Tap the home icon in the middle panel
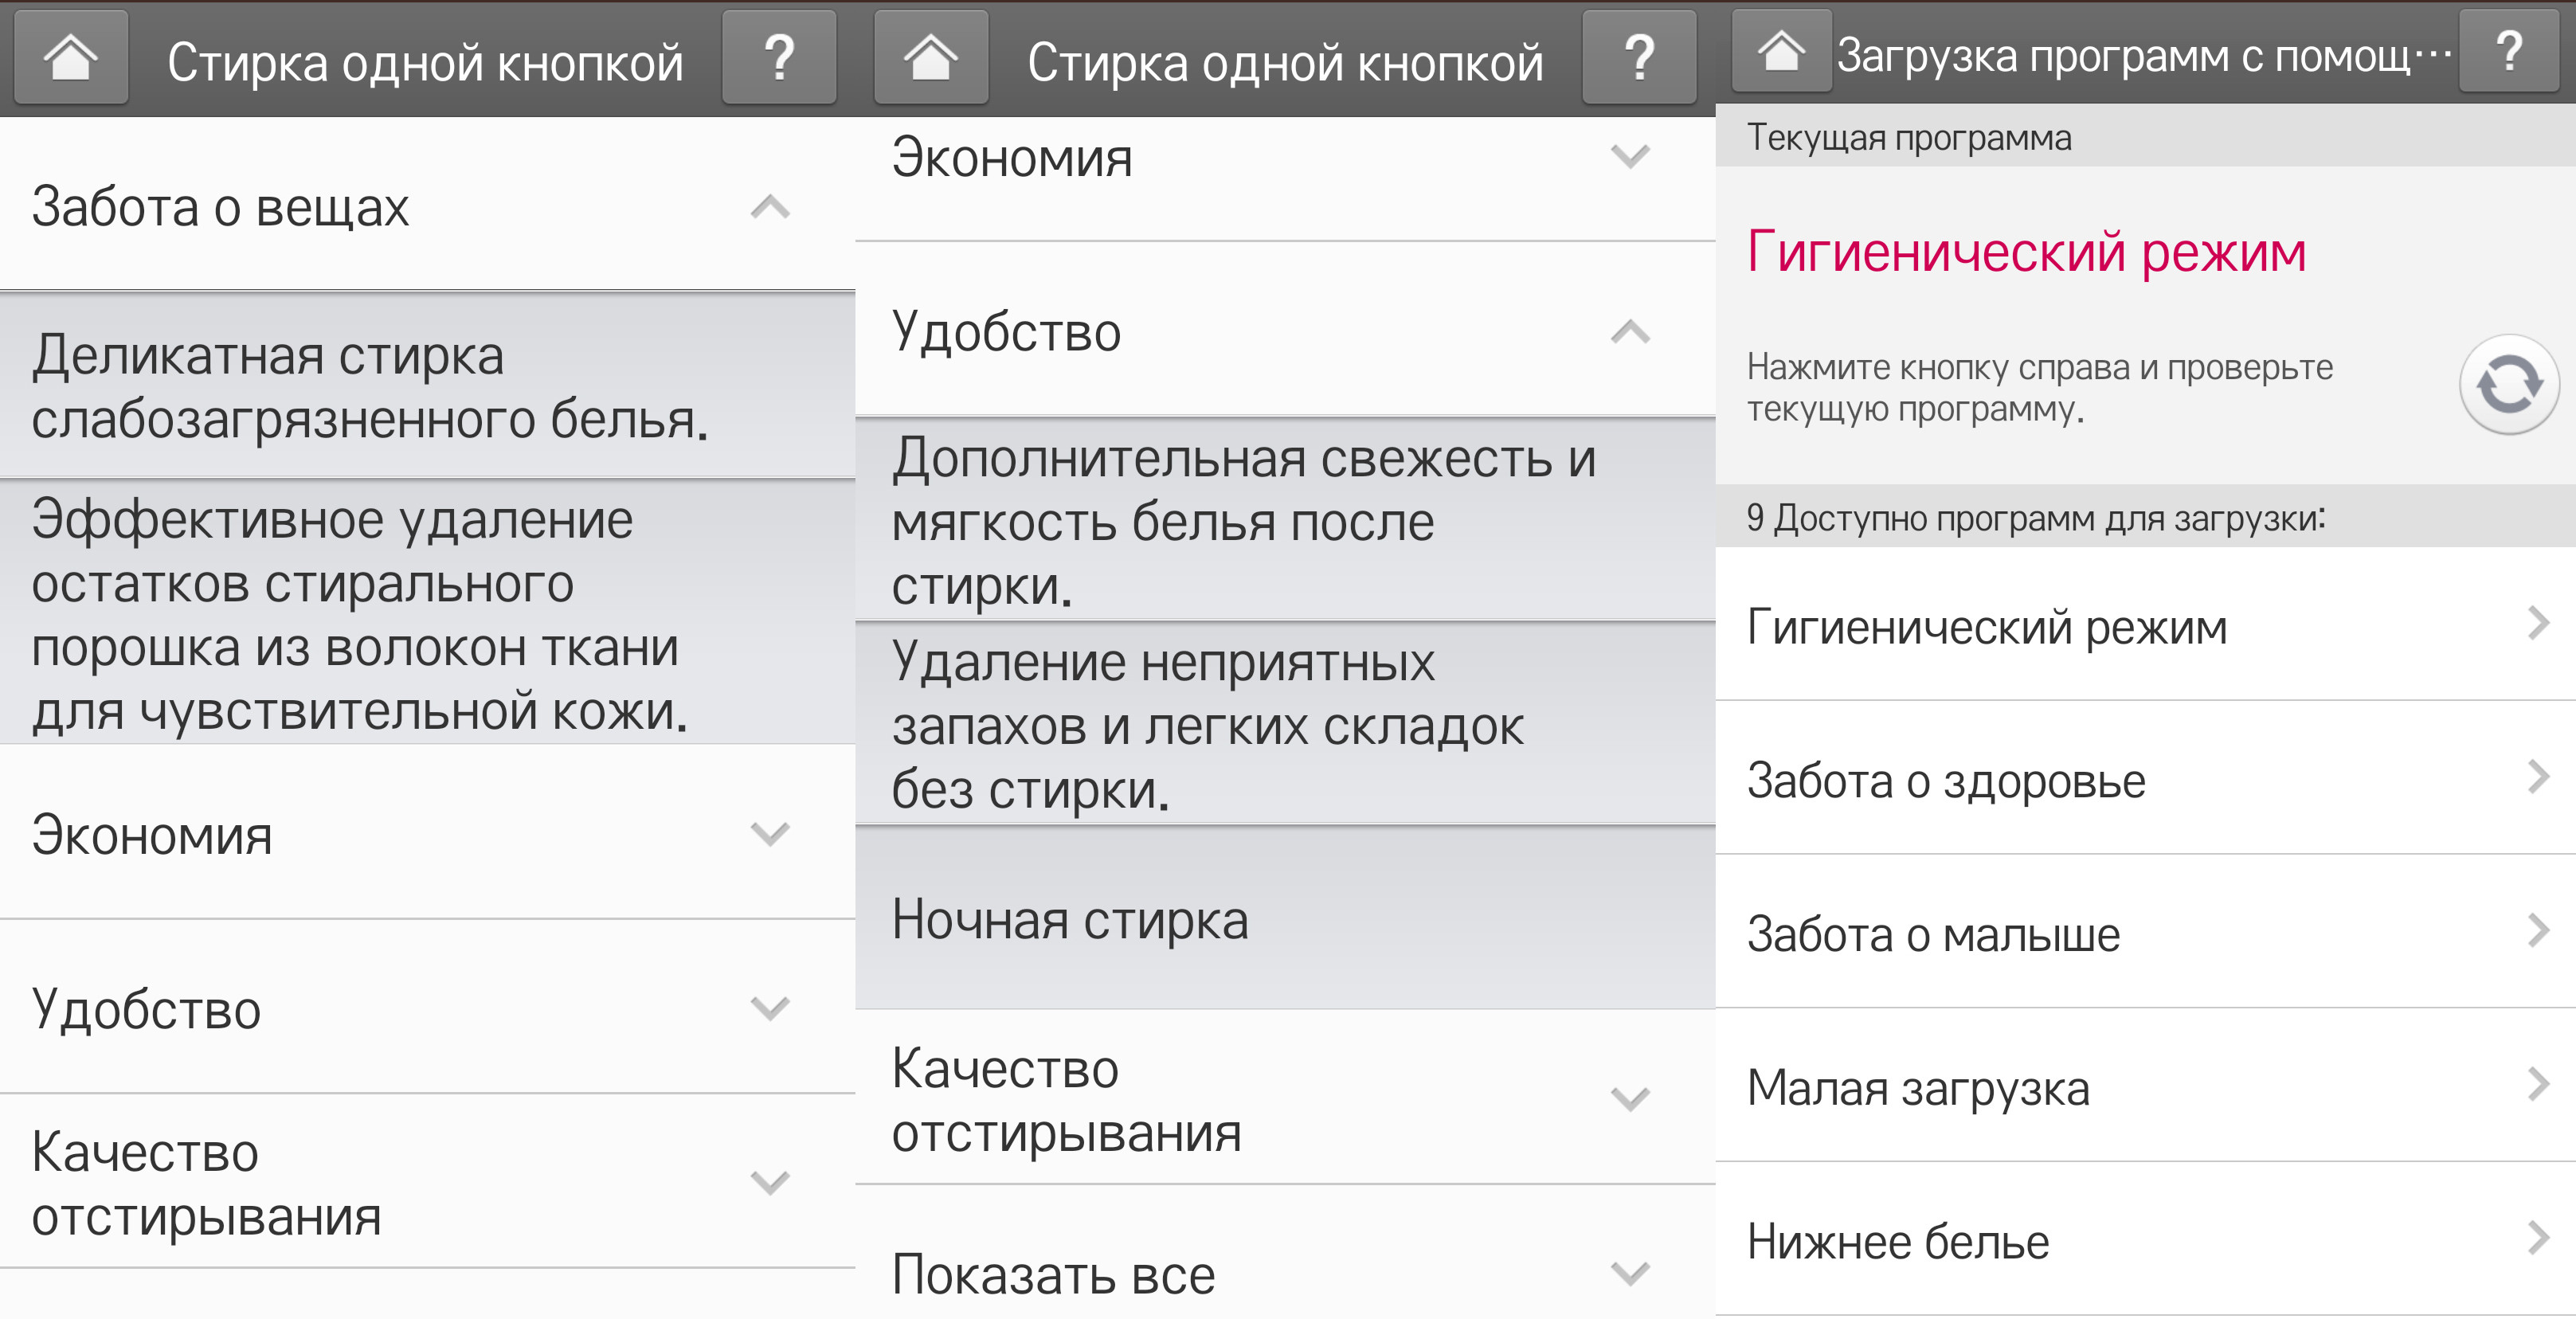Viewport: 2576px width, 1319px height. click(x=931, y=57)
